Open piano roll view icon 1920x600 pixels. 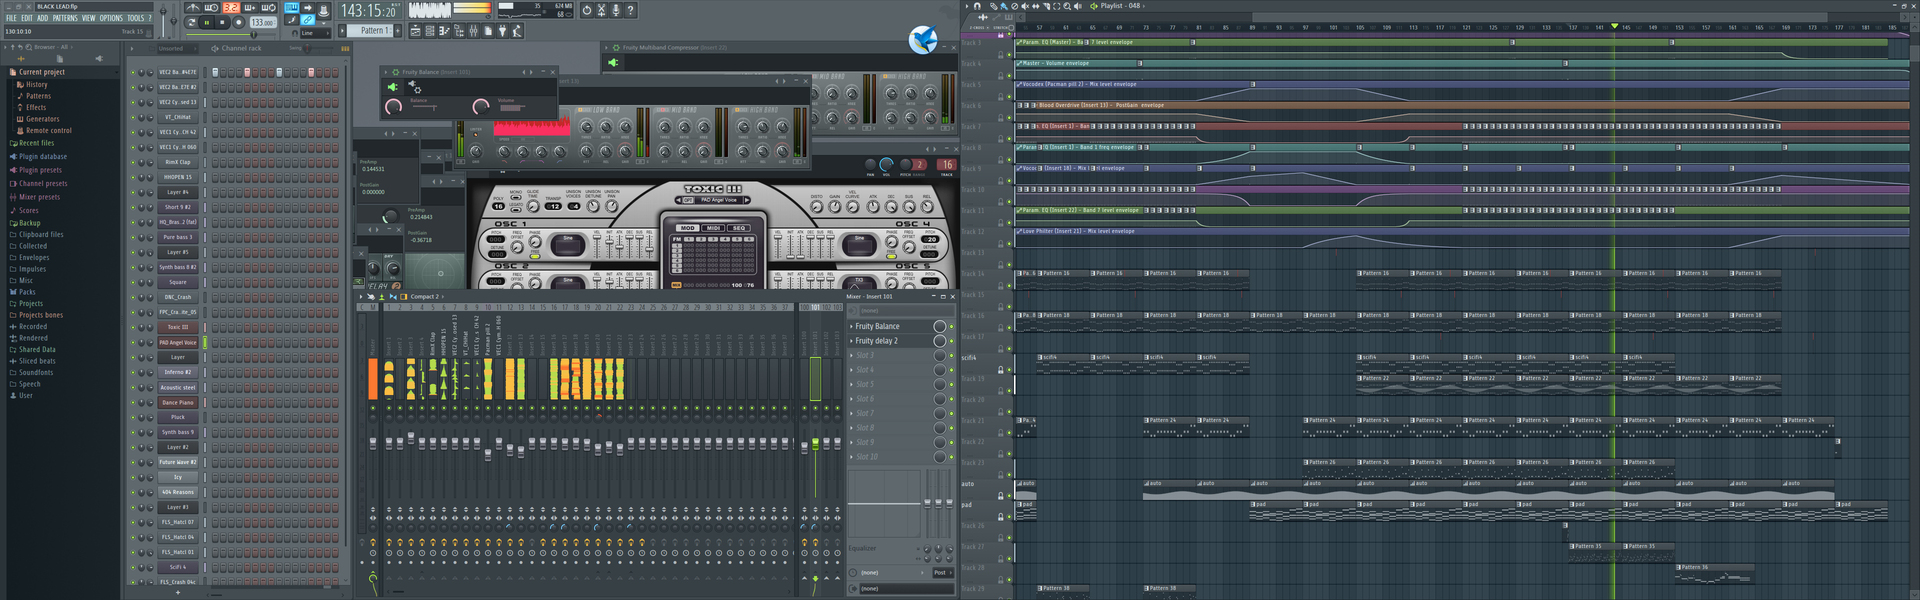click(x=444, y=30)
